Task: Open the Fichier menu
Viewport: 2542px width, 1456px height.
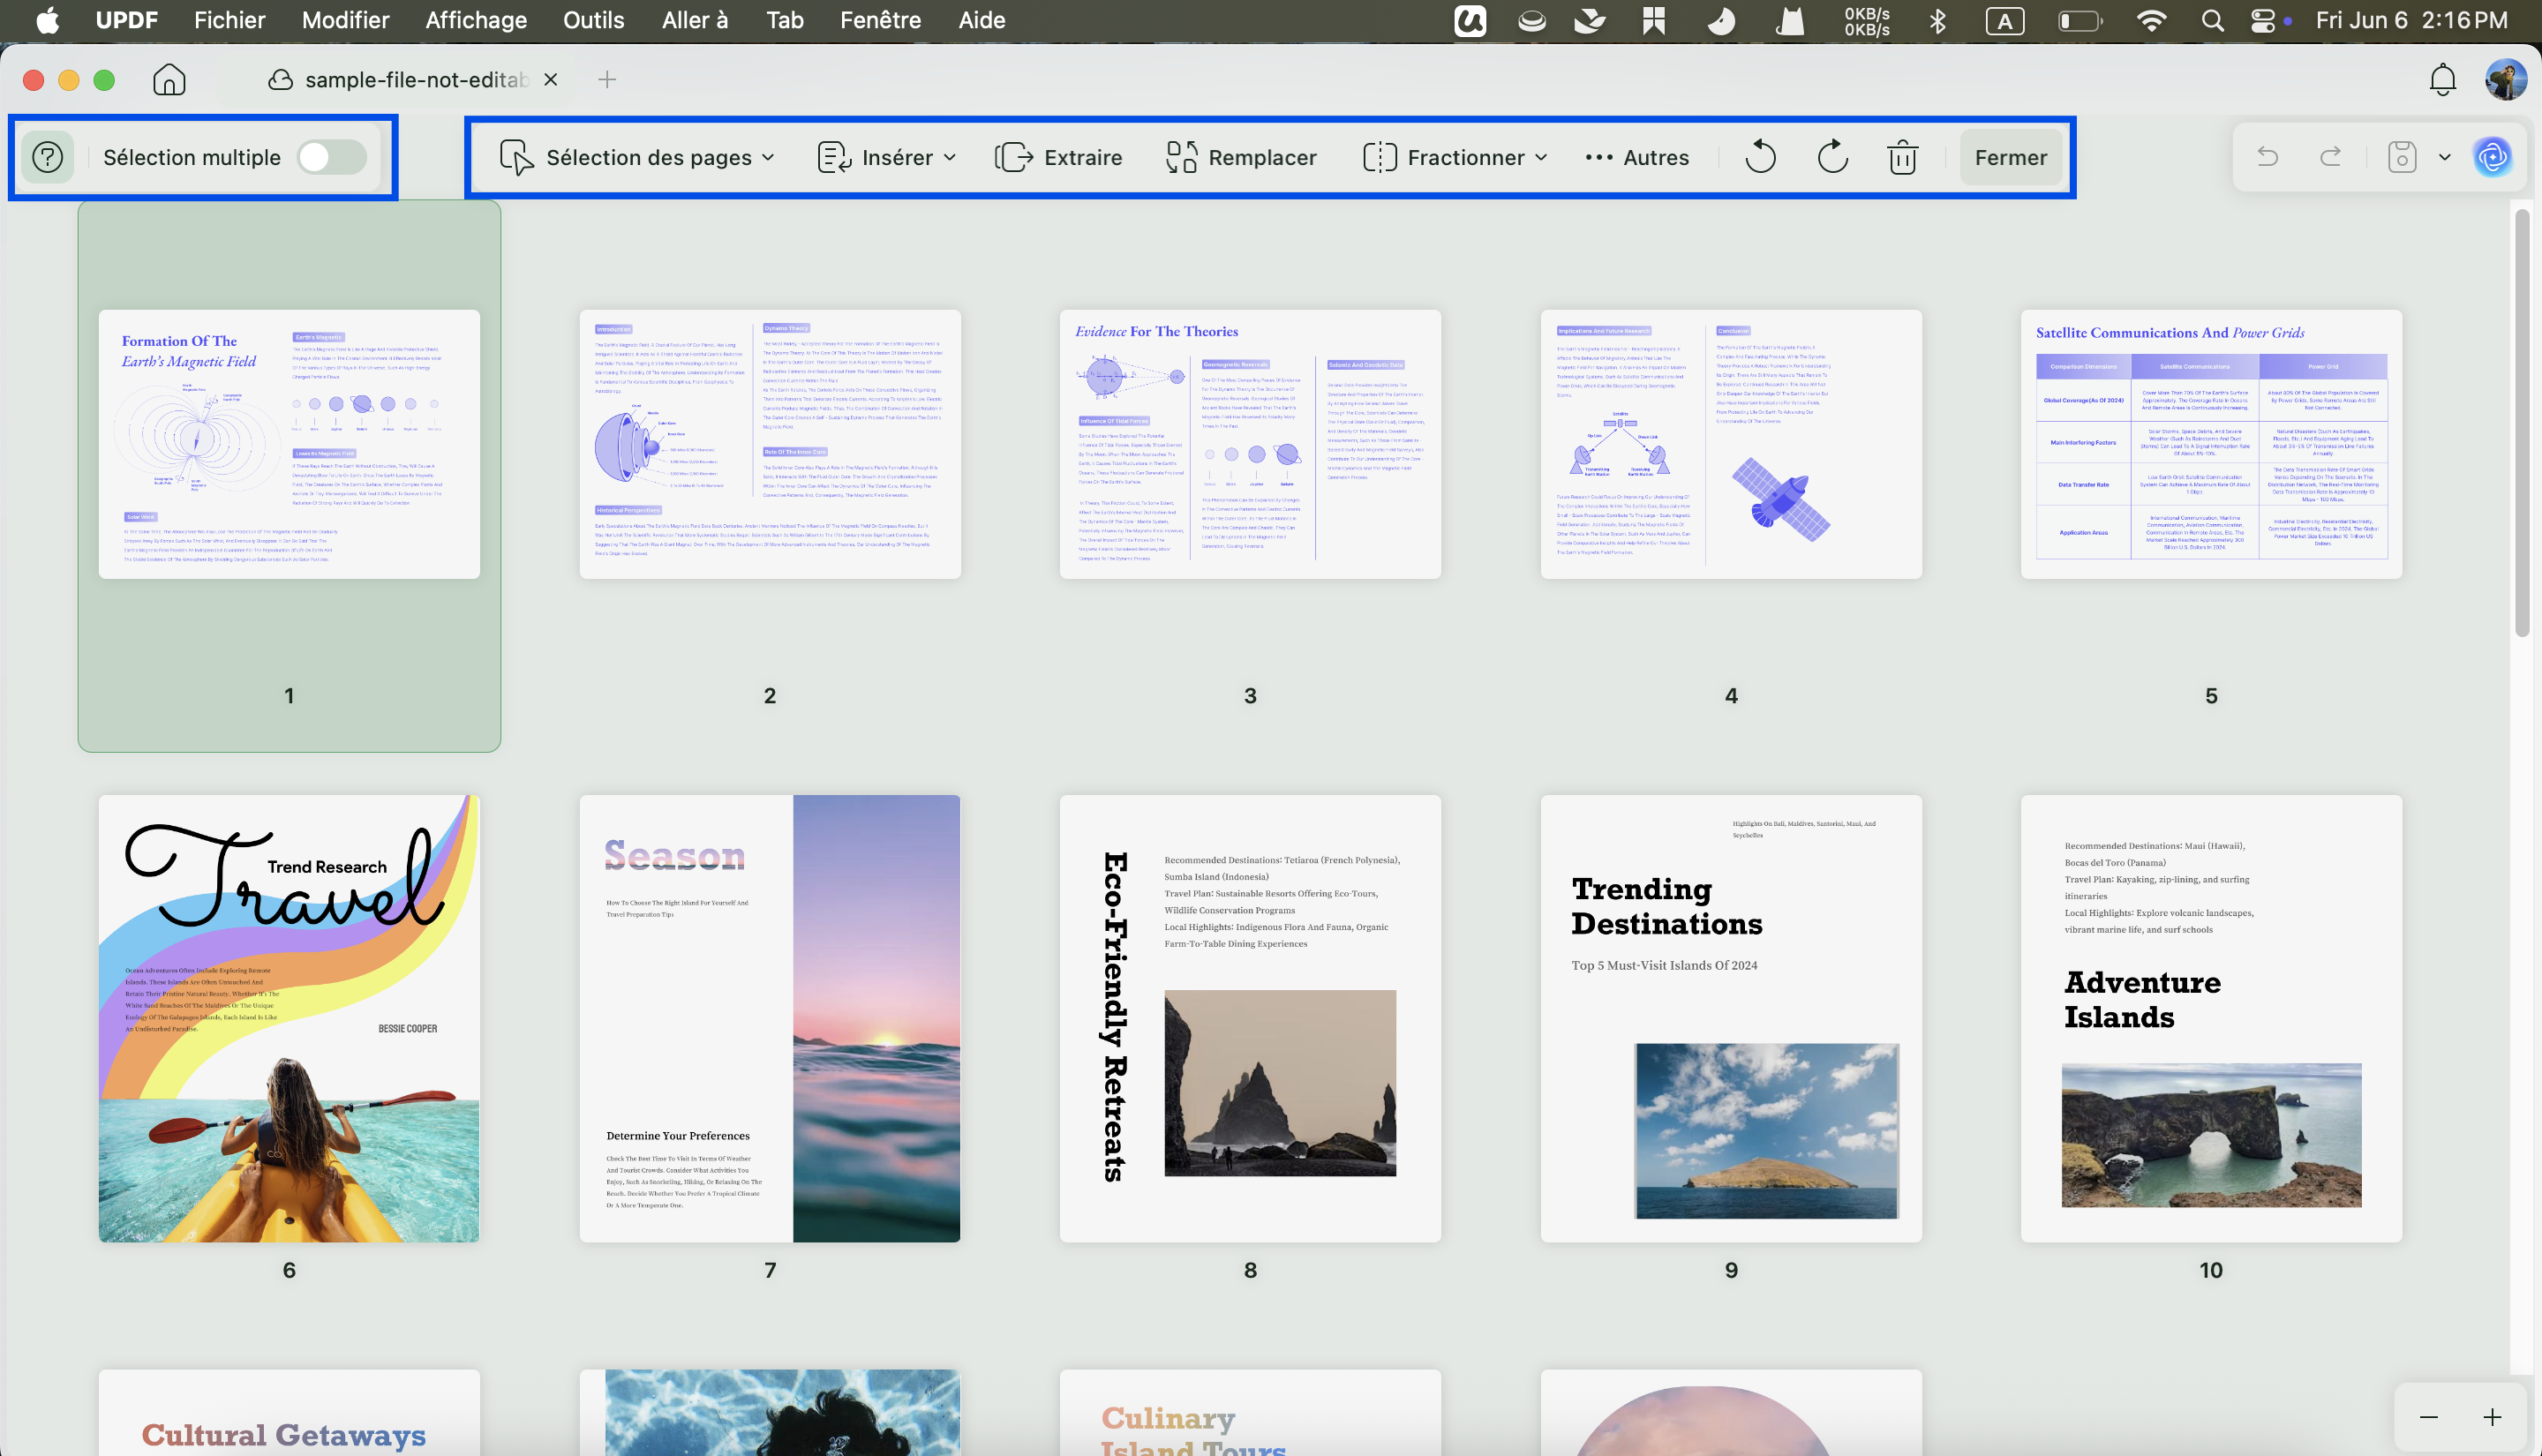Action: pos(229,20)
